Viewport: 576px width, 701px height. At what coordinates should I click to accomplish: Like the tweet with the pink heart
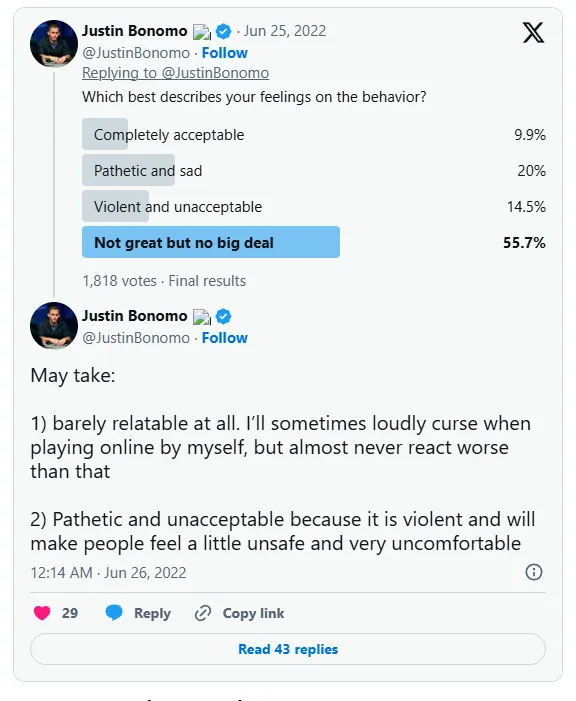[x=42, y=612]
